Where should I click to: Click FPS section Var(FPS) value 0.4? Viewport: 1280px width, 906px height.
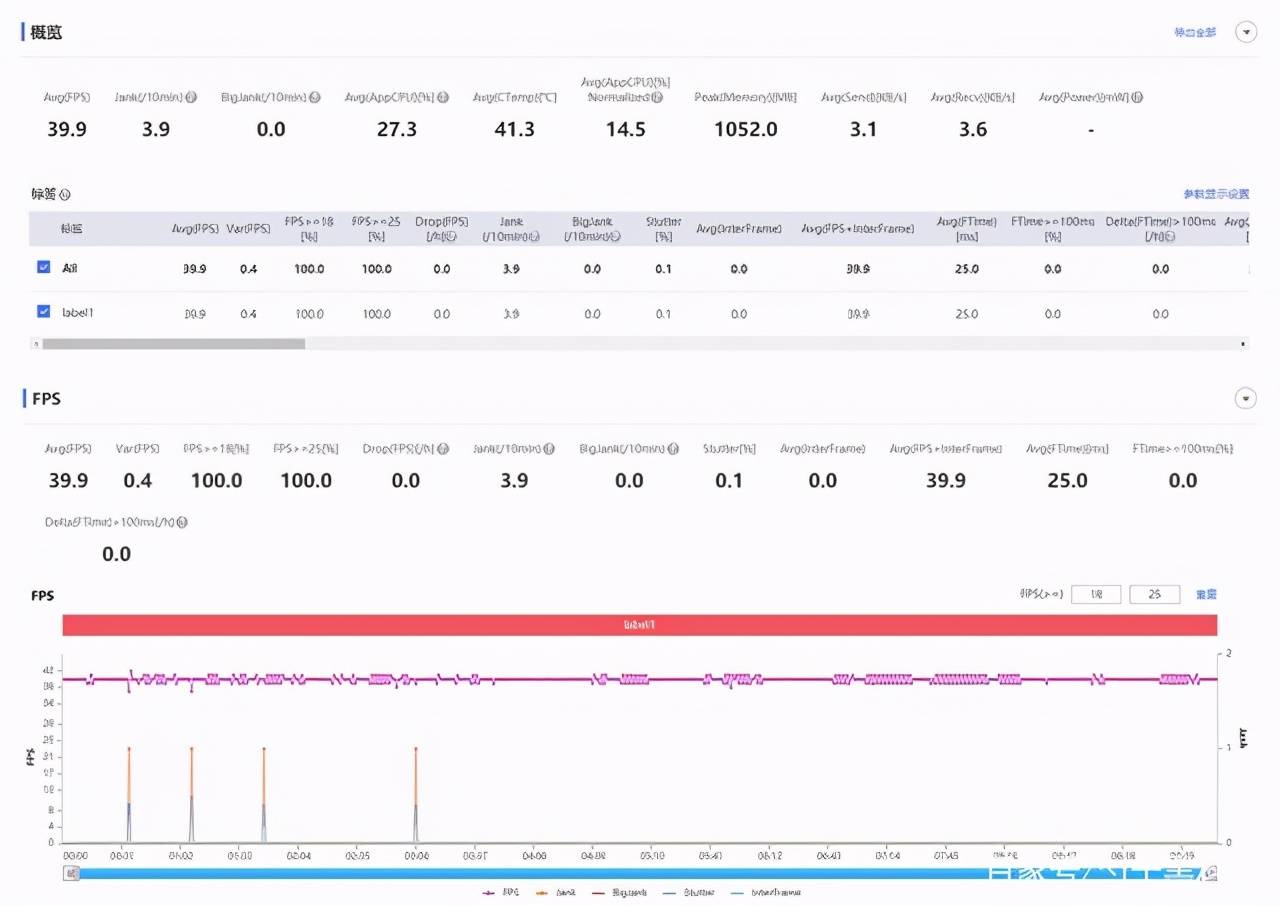click(x=137, y=481)
